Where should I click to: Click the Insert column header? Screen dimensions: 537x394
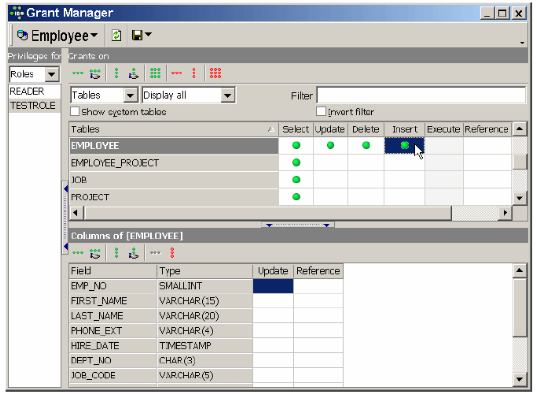click(404, 129)
